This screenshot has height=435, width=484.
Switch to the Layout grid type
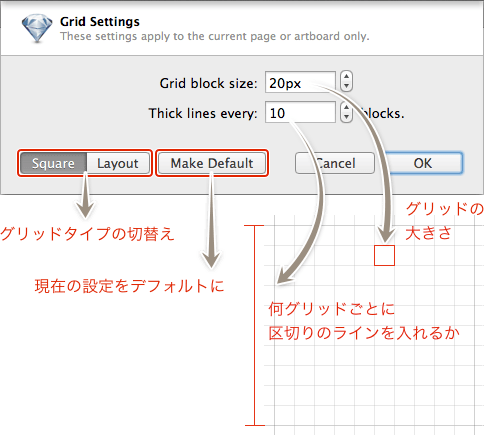(118, 163)
